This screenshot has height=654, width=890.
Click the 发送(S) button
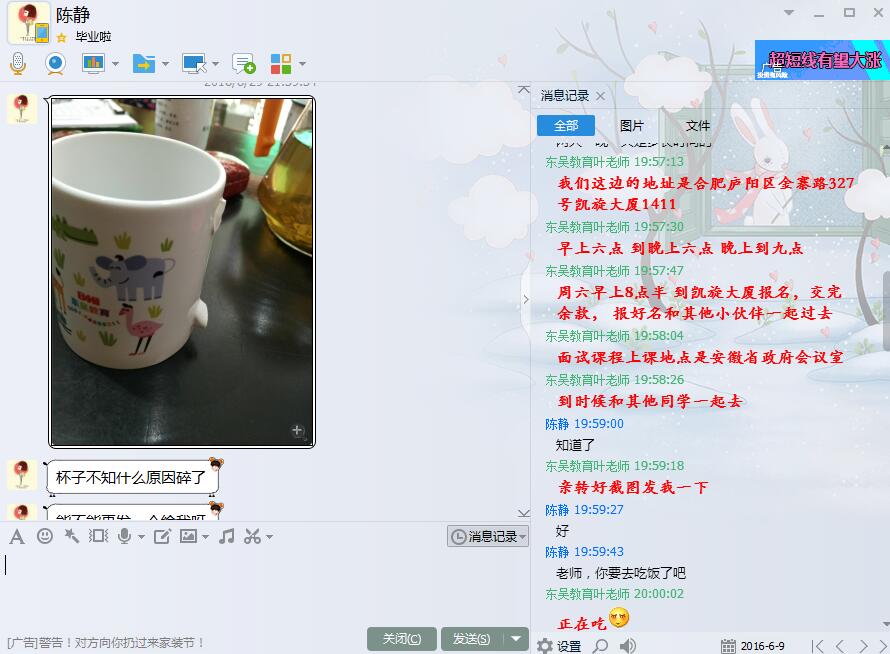click(471, 639)
